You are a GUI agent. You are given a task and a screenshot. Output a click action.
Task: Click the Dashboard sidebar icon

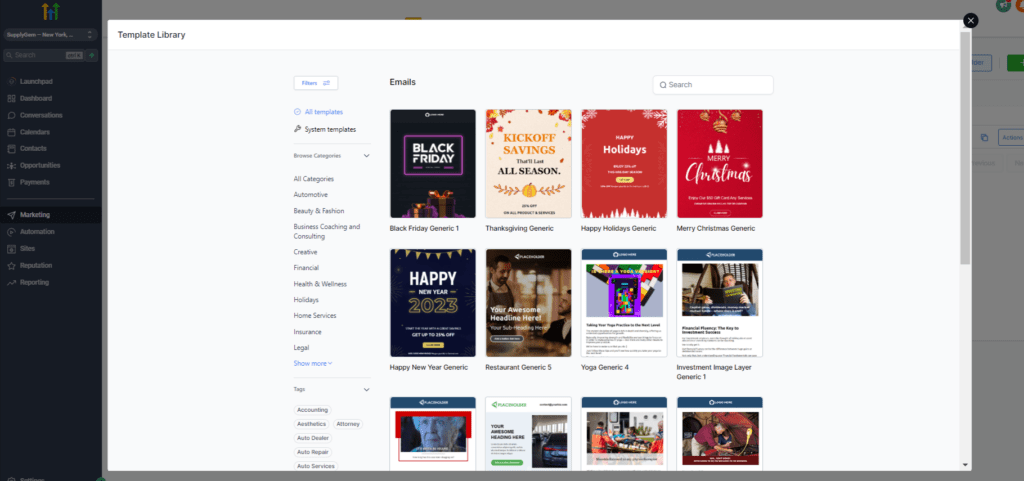[x=12, y=99]
